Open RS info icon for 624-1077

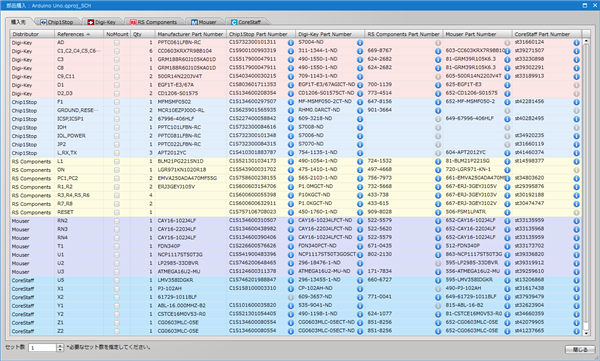438,314
